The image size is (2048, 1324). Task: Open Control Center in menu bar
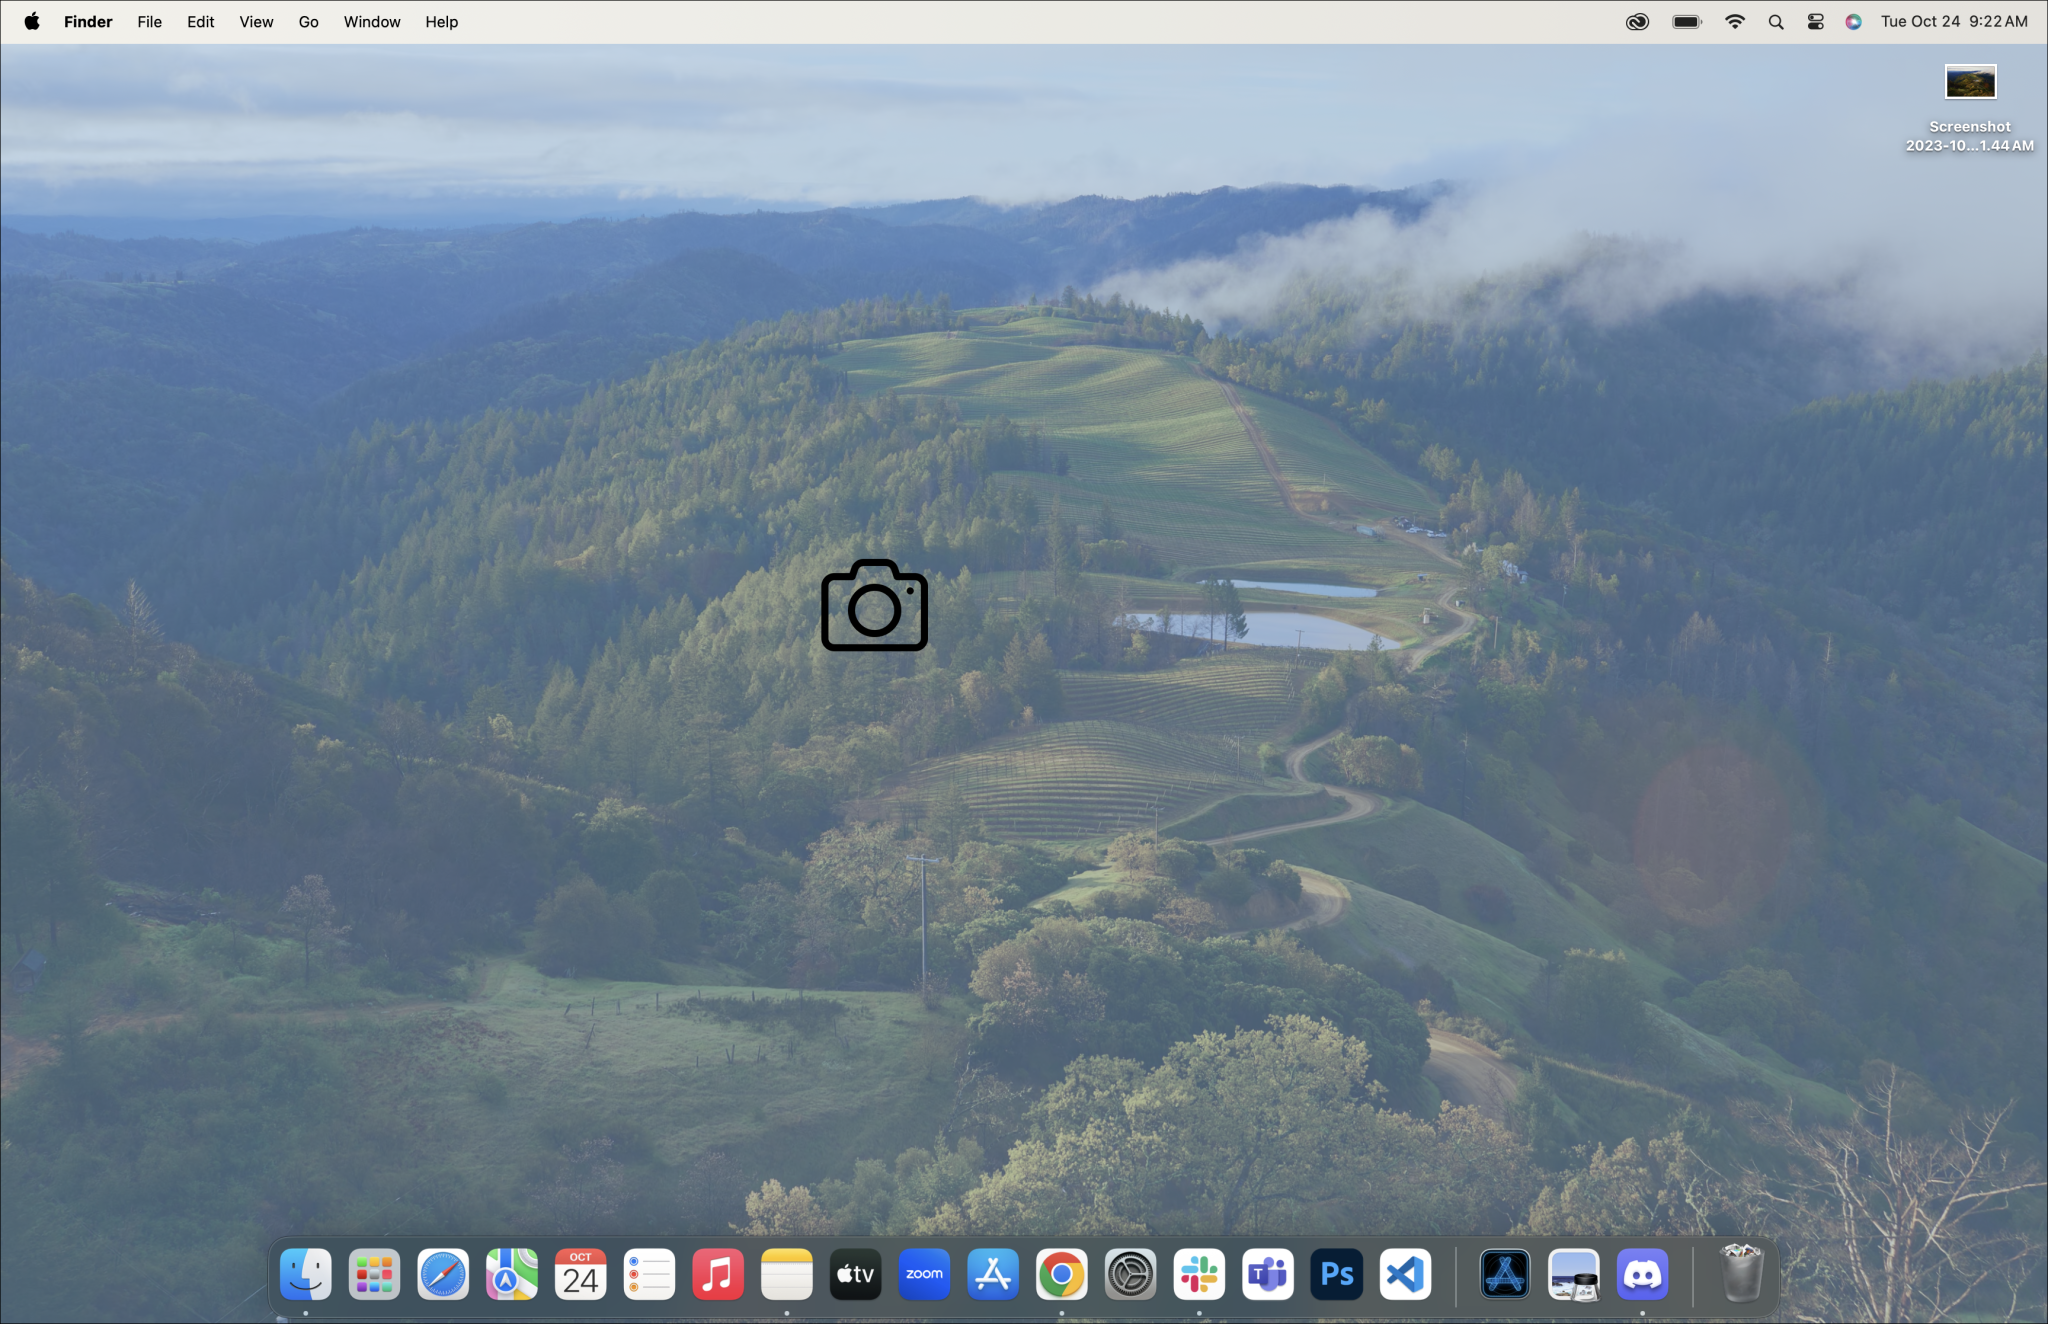(1816, 22)
